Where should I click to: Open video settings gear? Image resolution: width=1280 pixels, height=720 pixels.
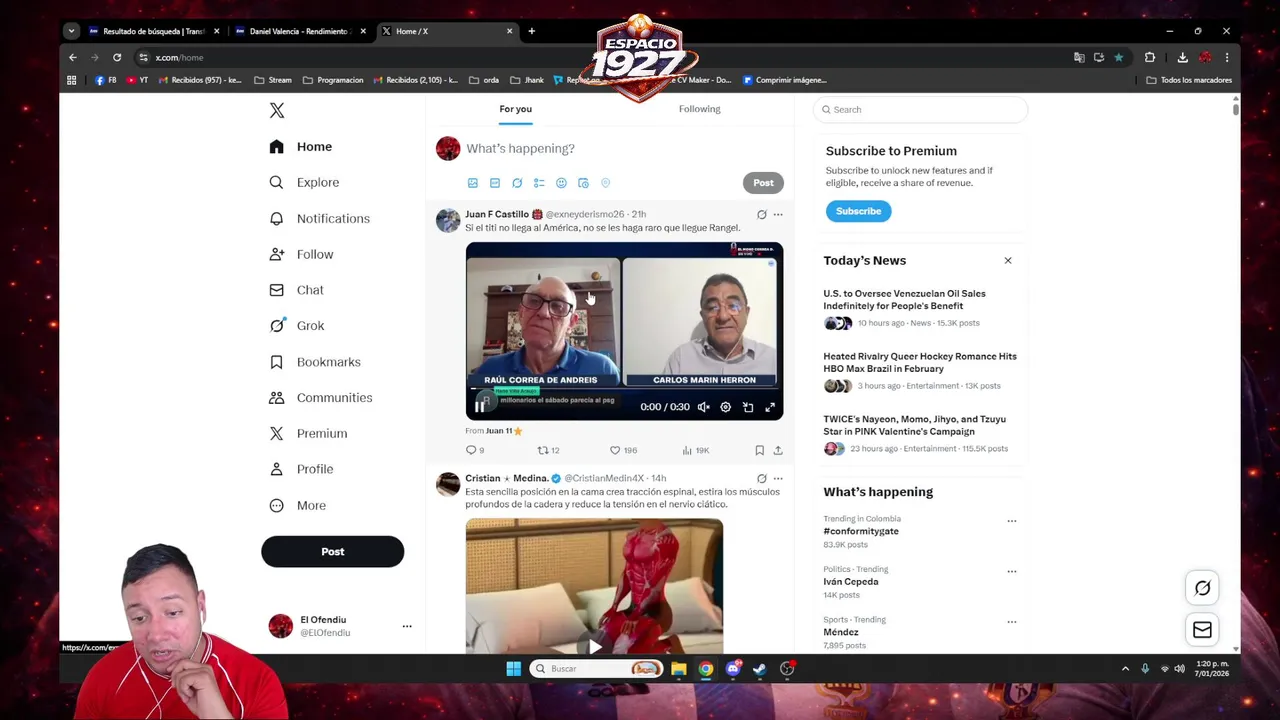tap(725, 407)
